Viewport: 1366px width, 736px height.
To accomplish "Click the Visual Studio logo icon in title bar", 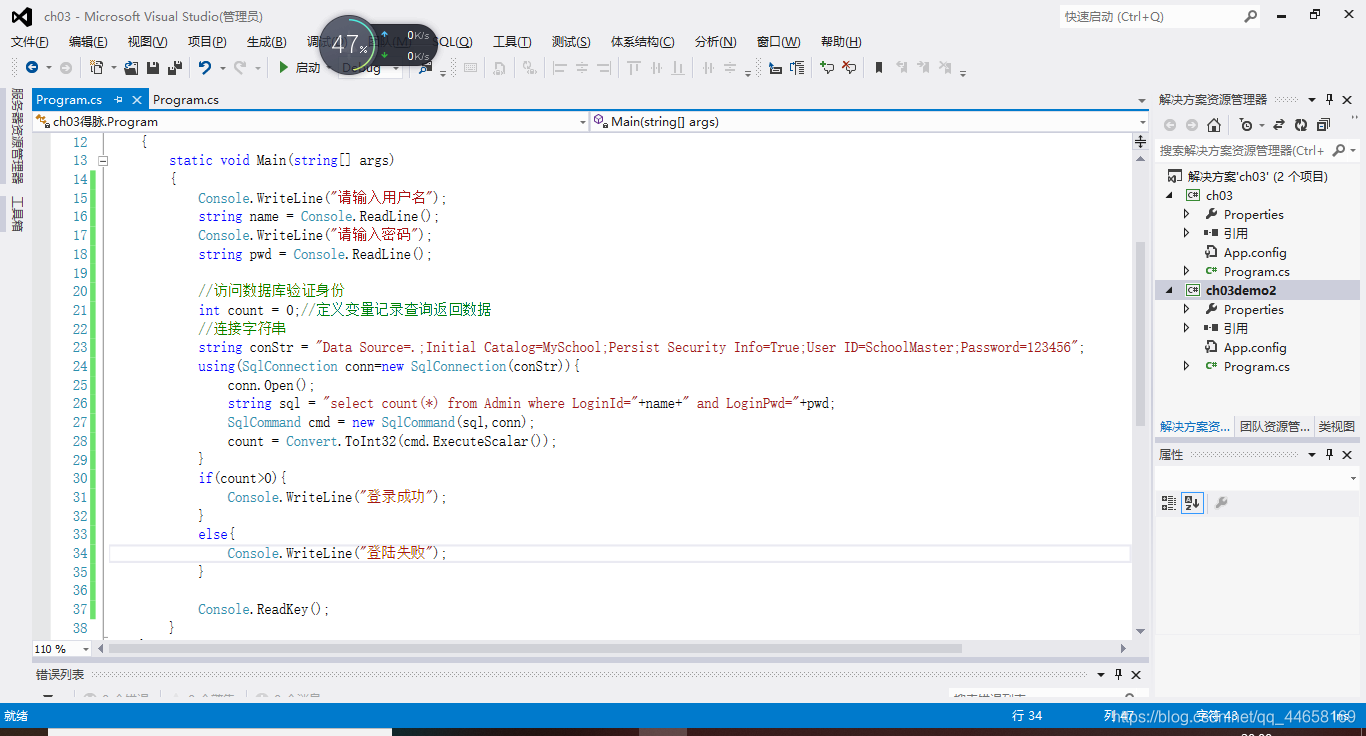I will [21, 16].
